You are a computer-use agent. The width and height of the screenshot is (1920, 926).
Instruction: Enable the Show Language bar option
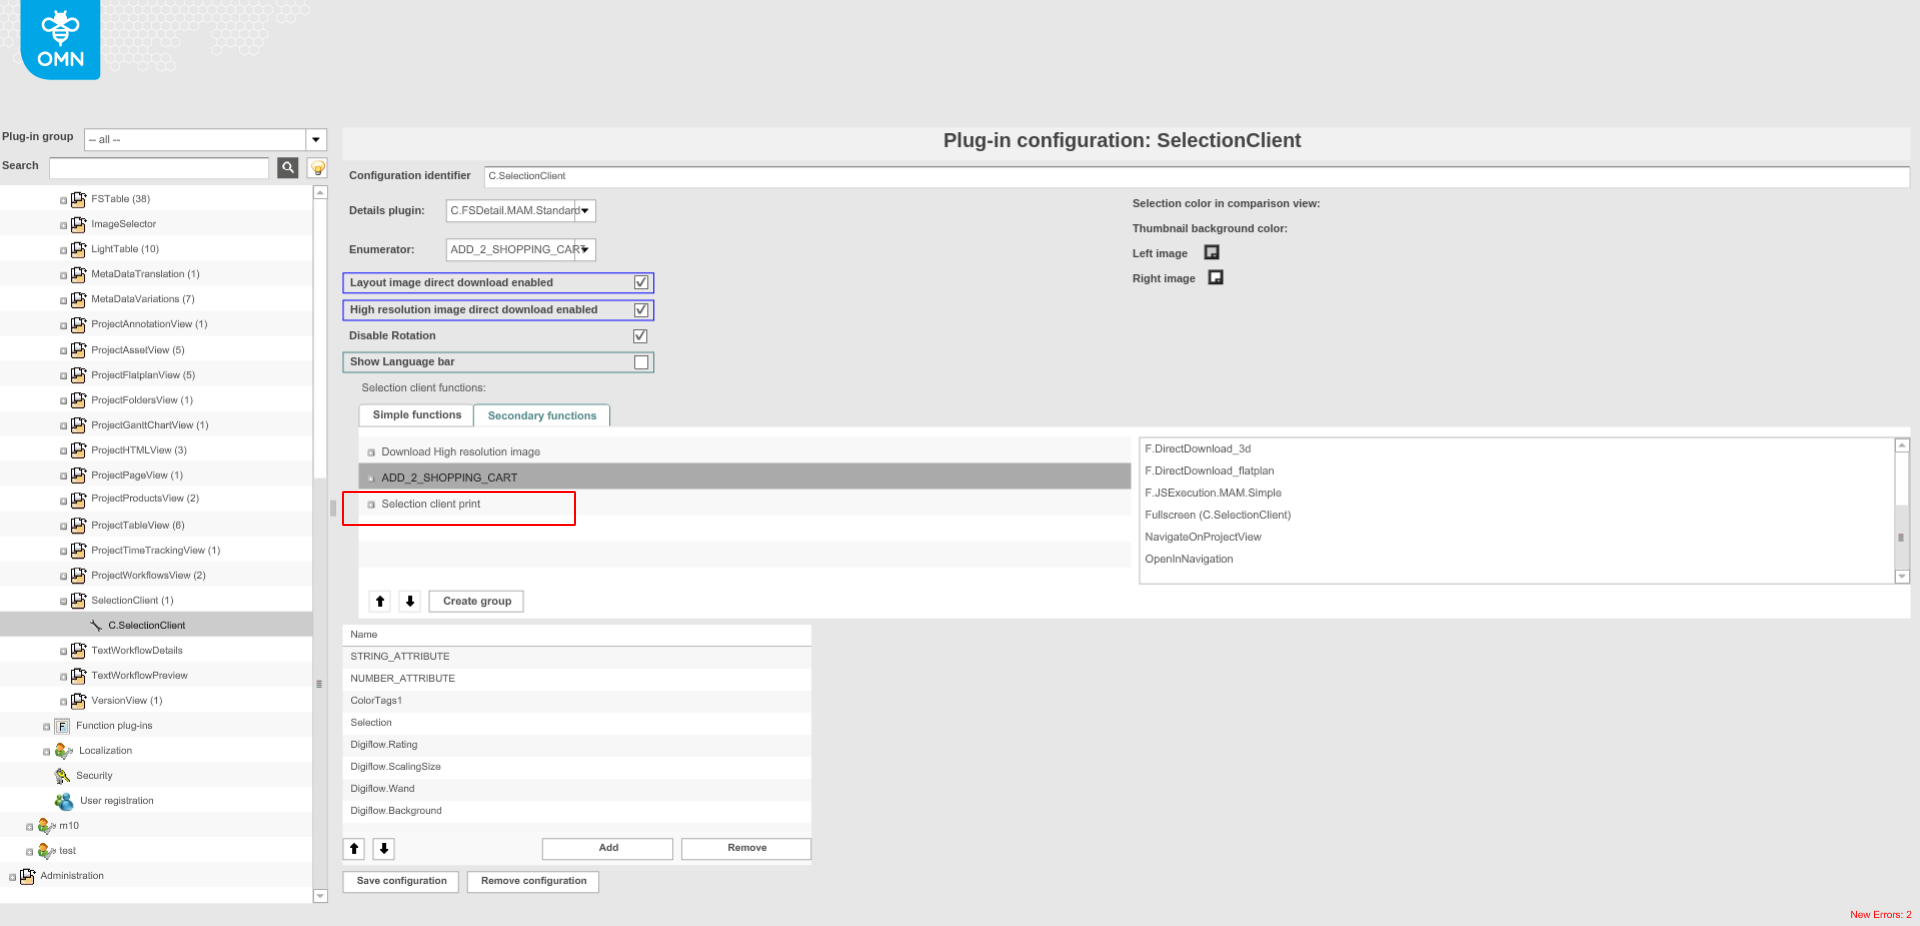(640, 362)
